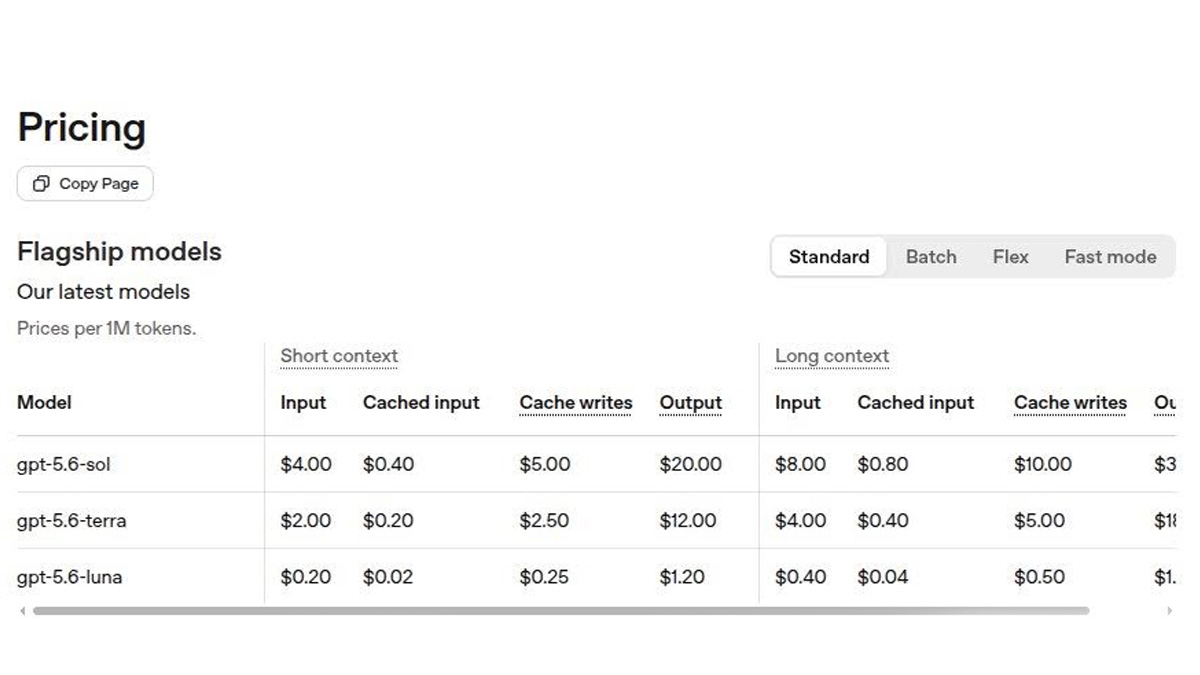Click the Flagship models heading
This screenshot has height=675, width=1200.
(x=119, y=252)
